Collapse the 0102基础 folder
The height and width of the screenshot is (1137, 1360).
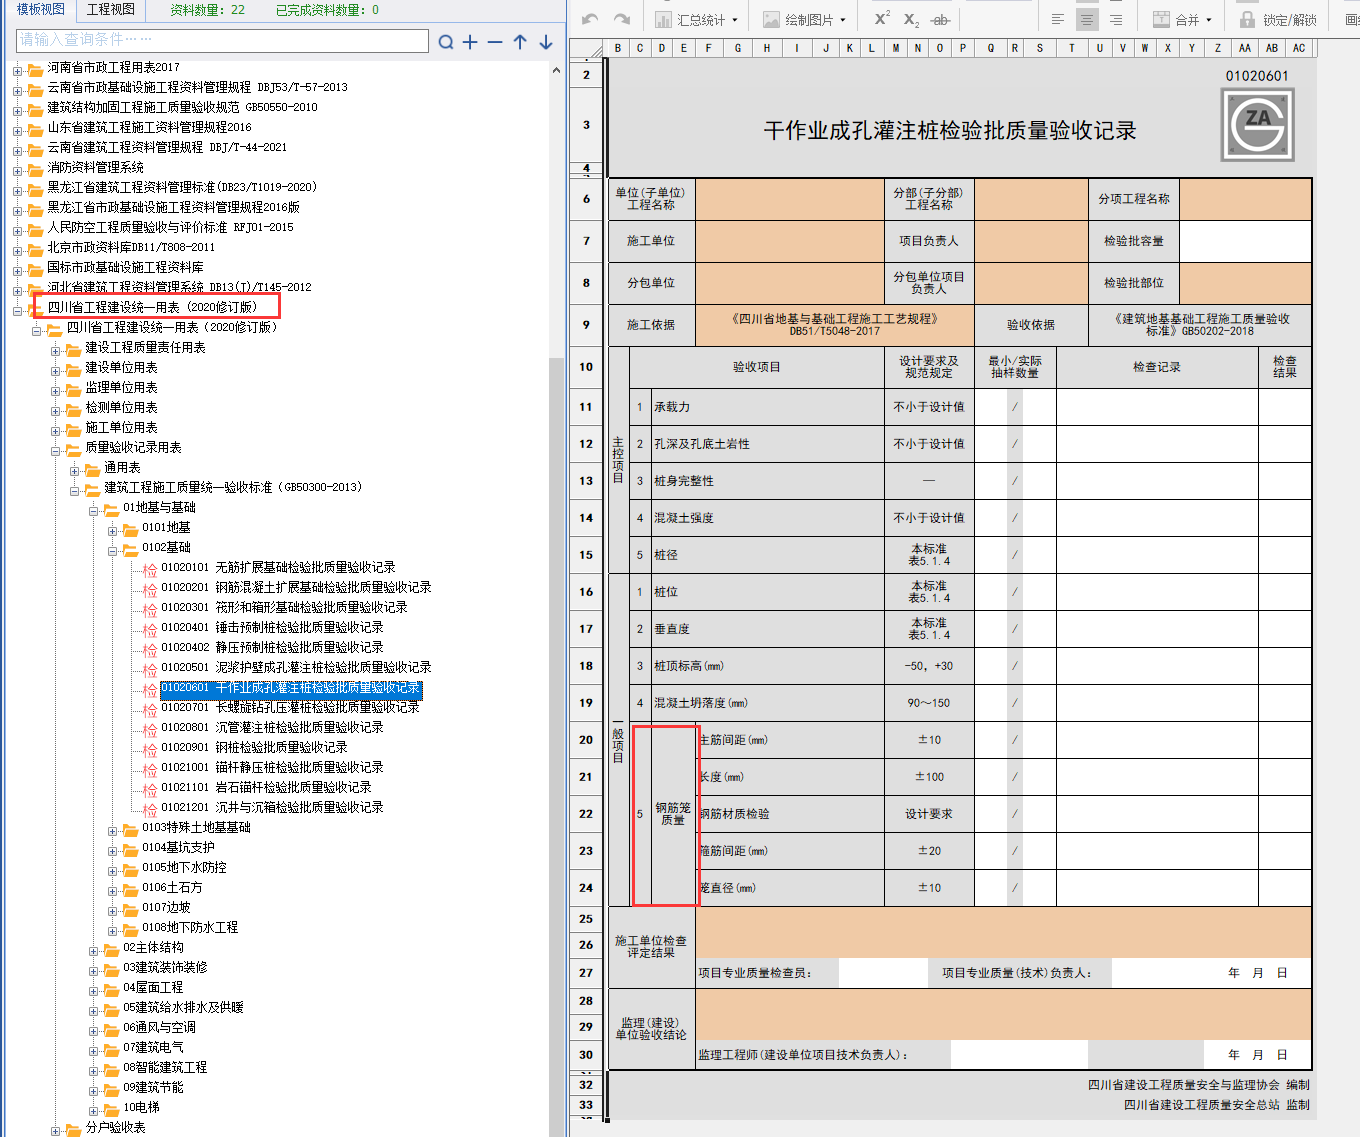113,550
